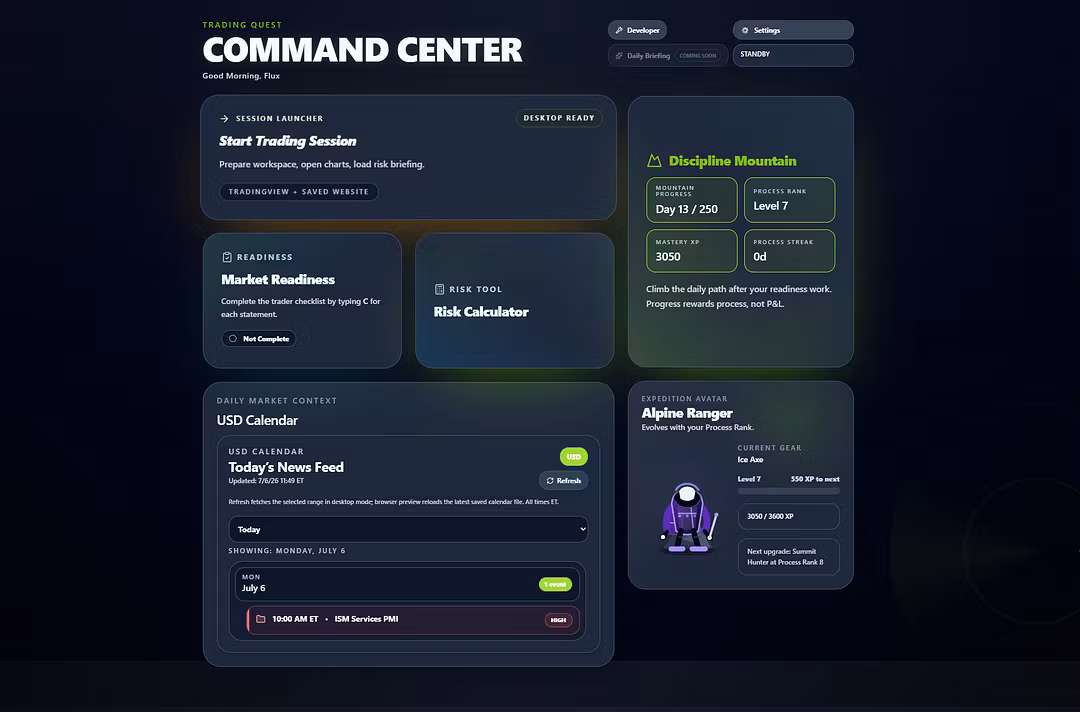The height and width of the screenshot is (712, 1080).
Task: Click the Risk Tool calculator icon
Action: coord(439,289)
